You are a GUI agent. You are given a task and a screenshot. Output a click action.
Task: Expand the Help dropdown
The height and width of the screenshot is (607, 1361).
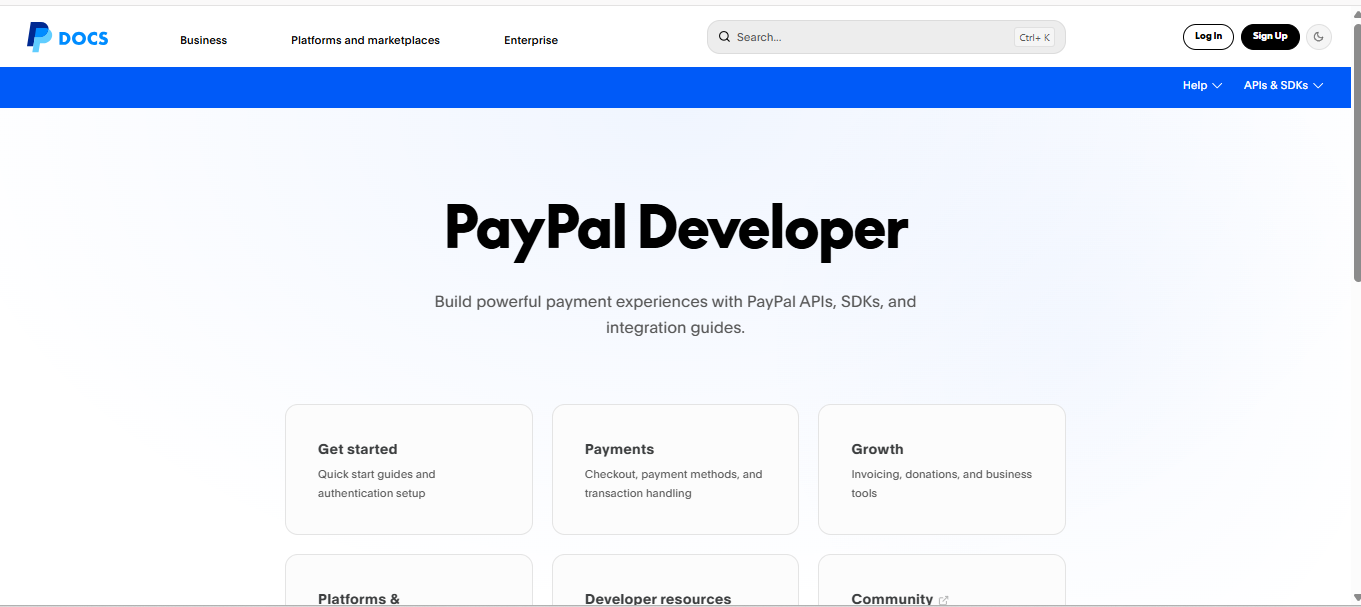(x=1202, y=86)
